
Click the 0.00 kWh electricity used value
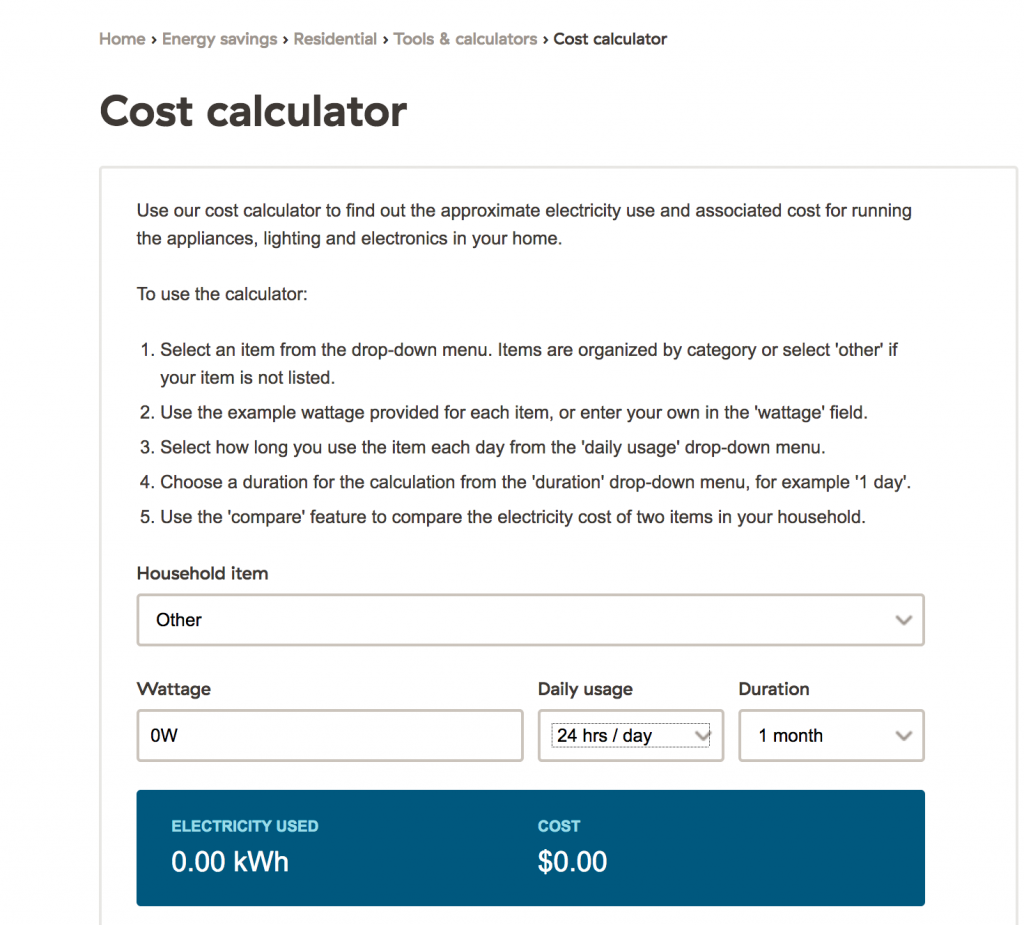coord(230,862)
